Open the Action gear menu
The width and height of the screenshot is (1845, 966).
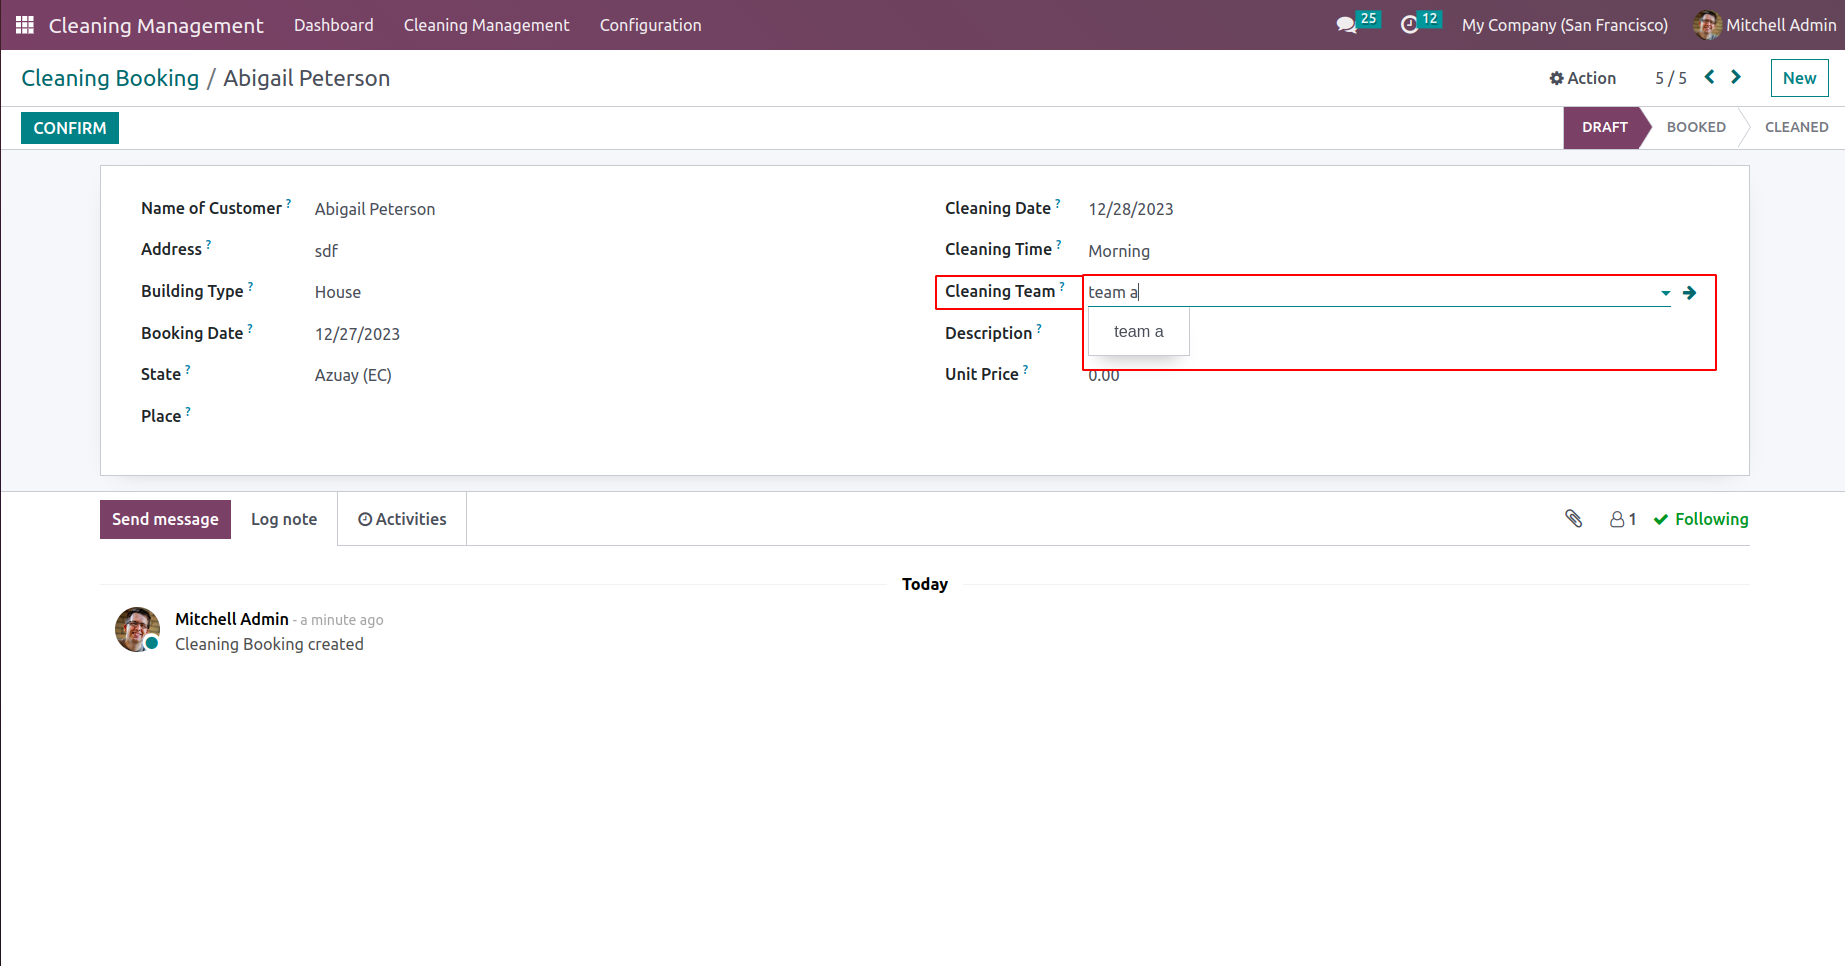point(1583,78)
